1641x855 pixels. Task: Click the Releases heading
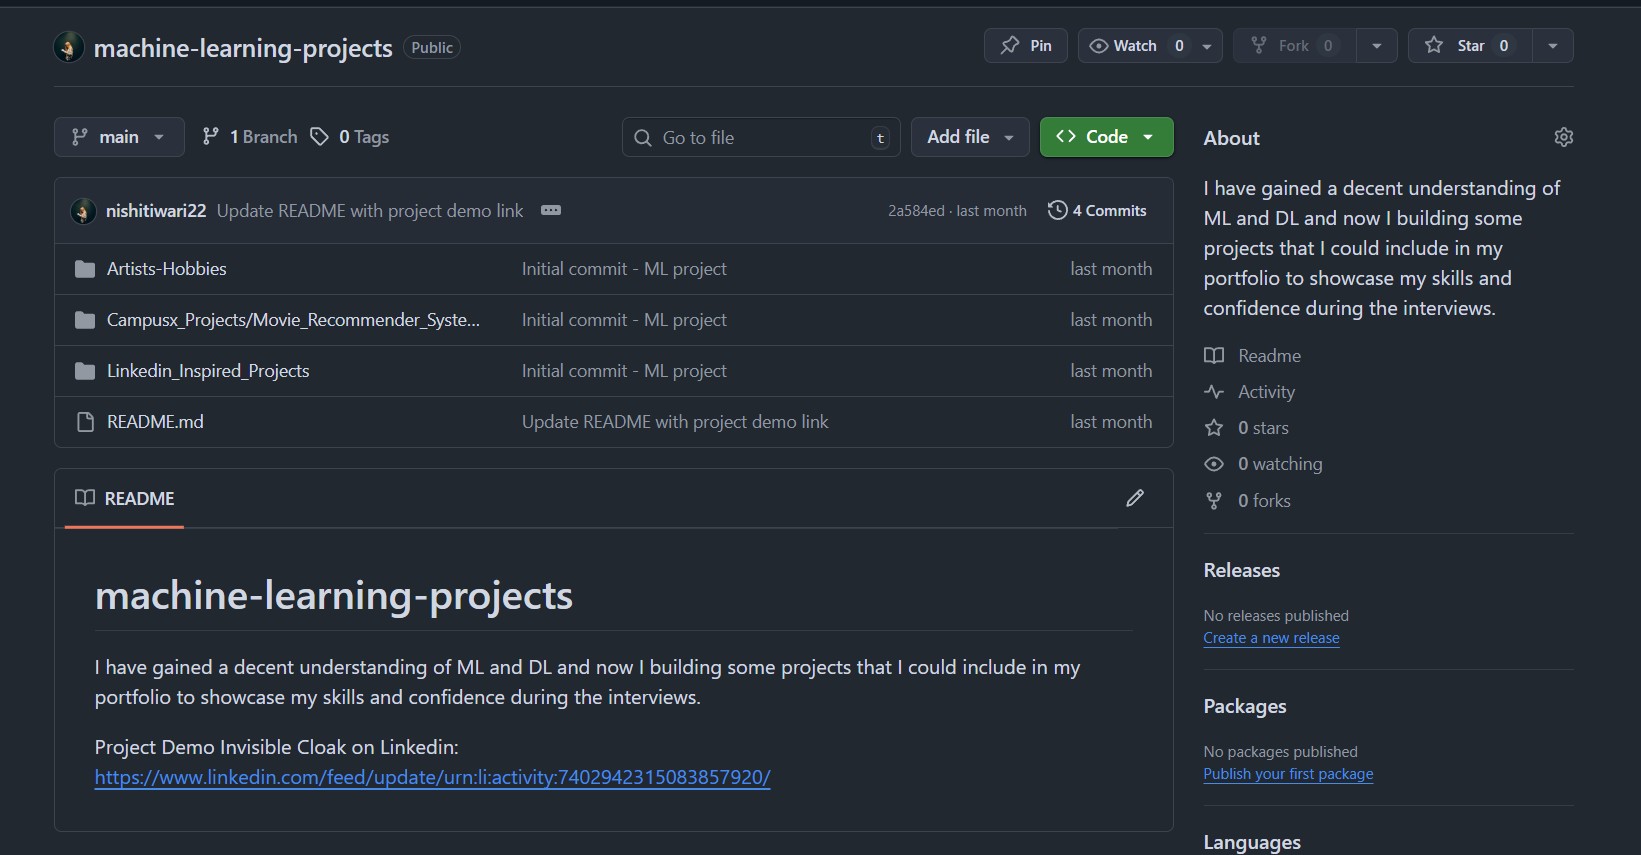1241,570
